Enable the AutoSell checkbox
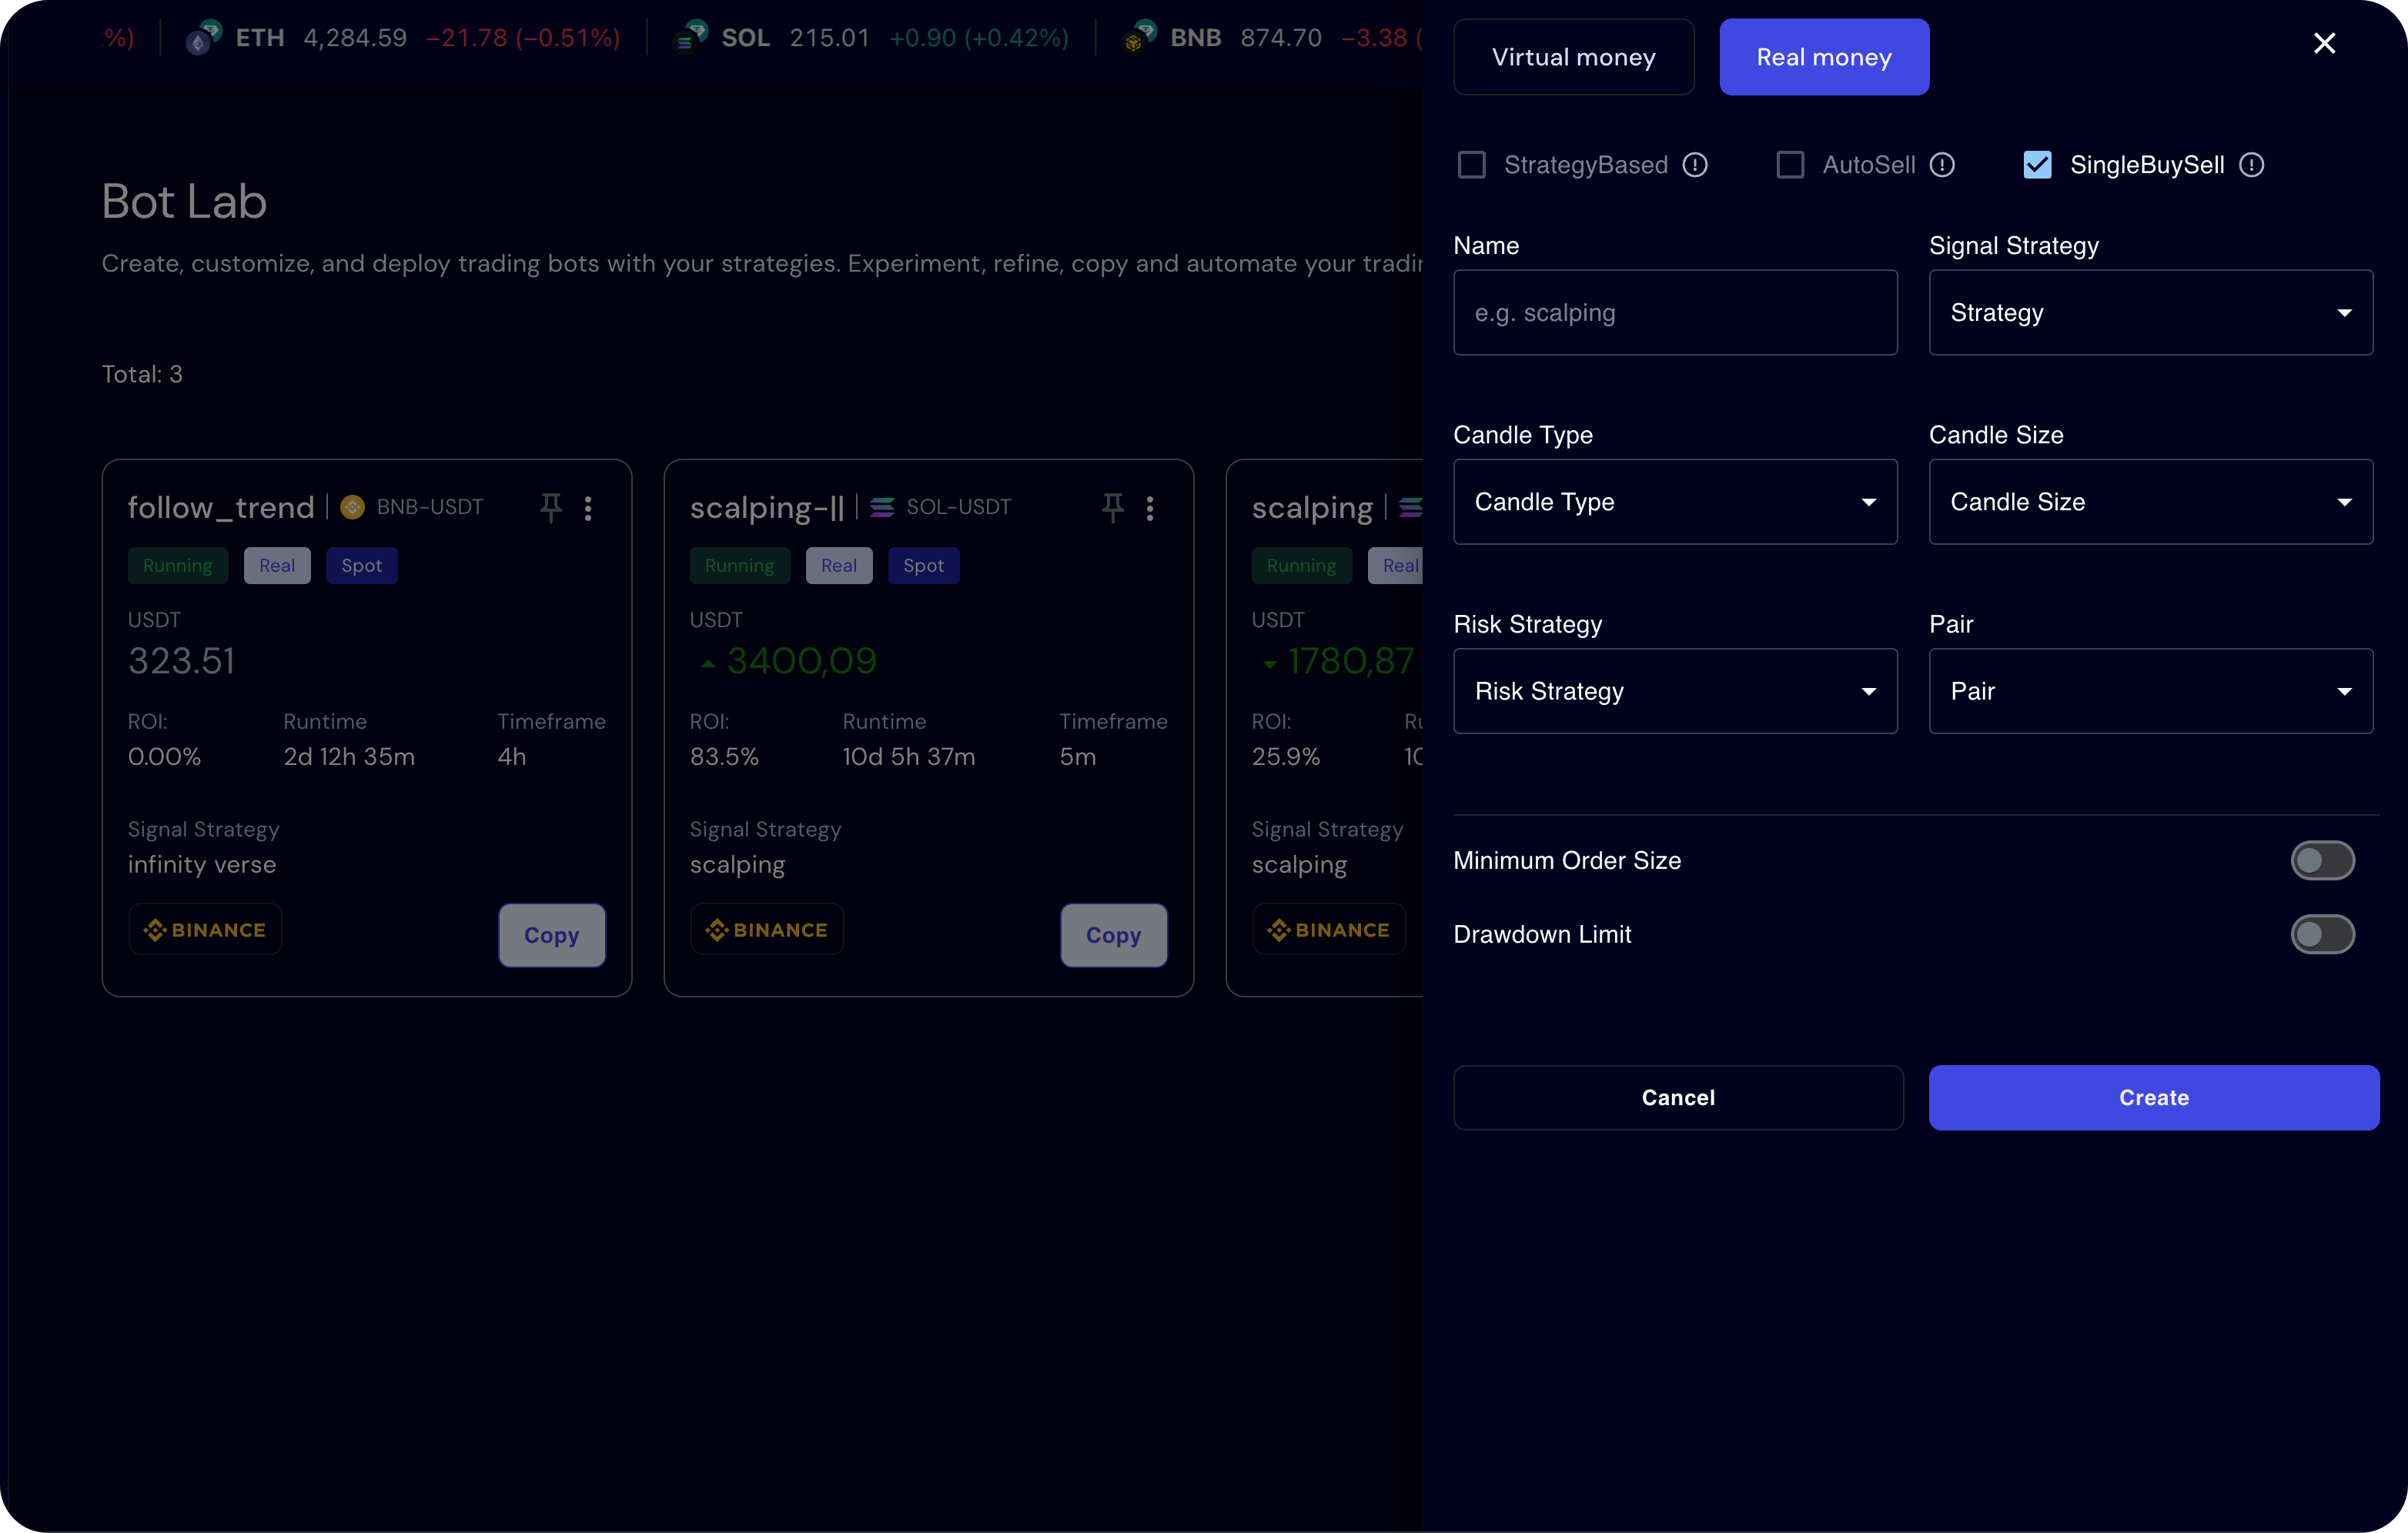 pos(1789,165)
